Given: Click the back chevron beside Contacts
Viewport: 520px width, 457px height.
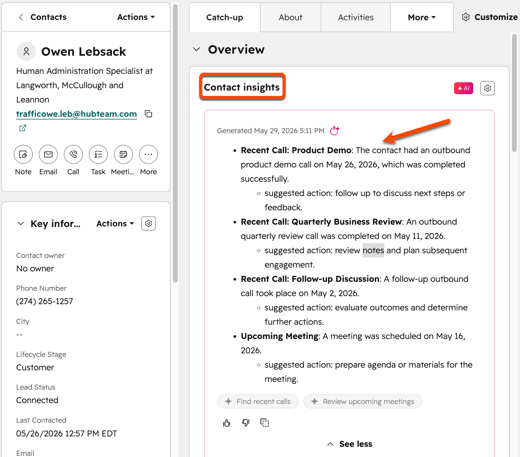Looking at the screenshot, I should tap(21, 17).
